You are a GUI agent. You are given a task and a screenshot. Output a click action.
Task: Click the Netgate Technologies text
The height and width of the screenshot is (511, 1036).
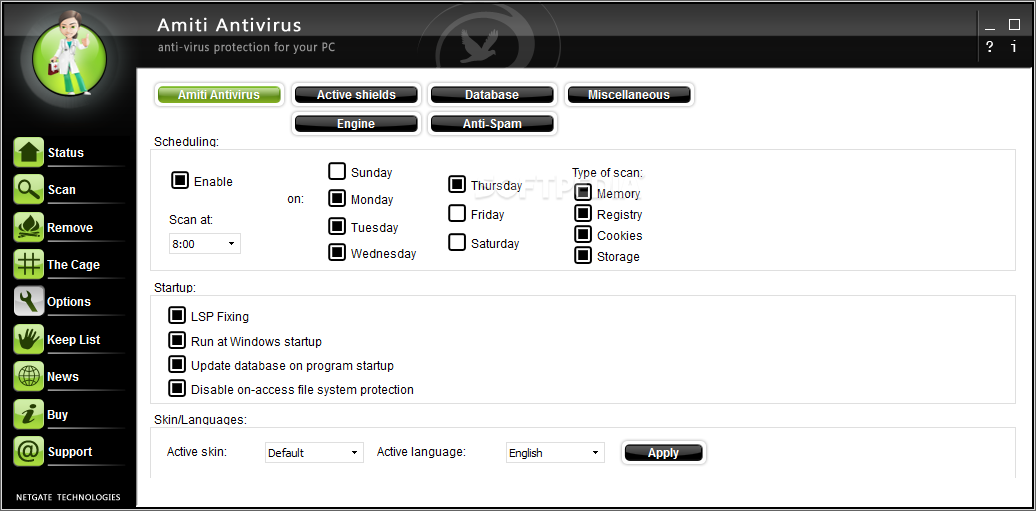[x=68, y=496]
